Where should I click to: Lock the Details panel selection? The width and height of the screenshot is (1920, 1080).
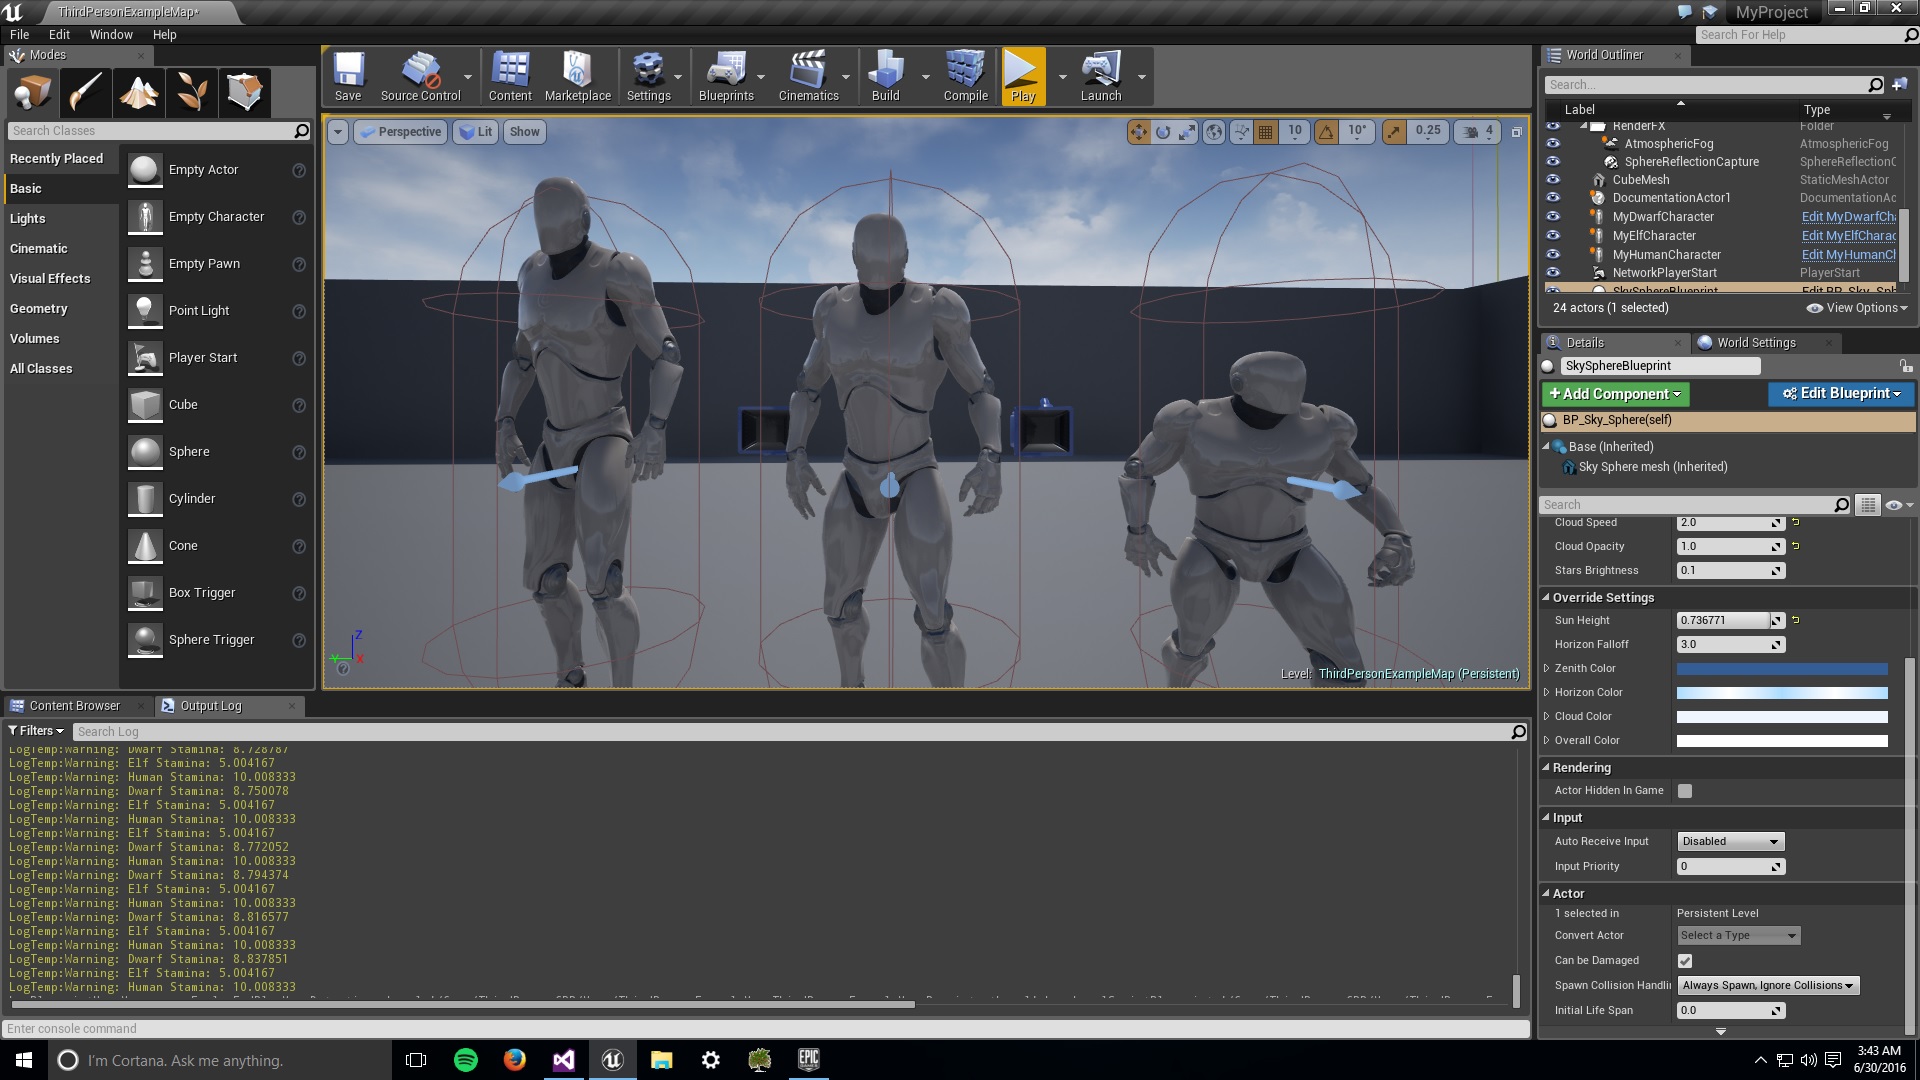1905,366
